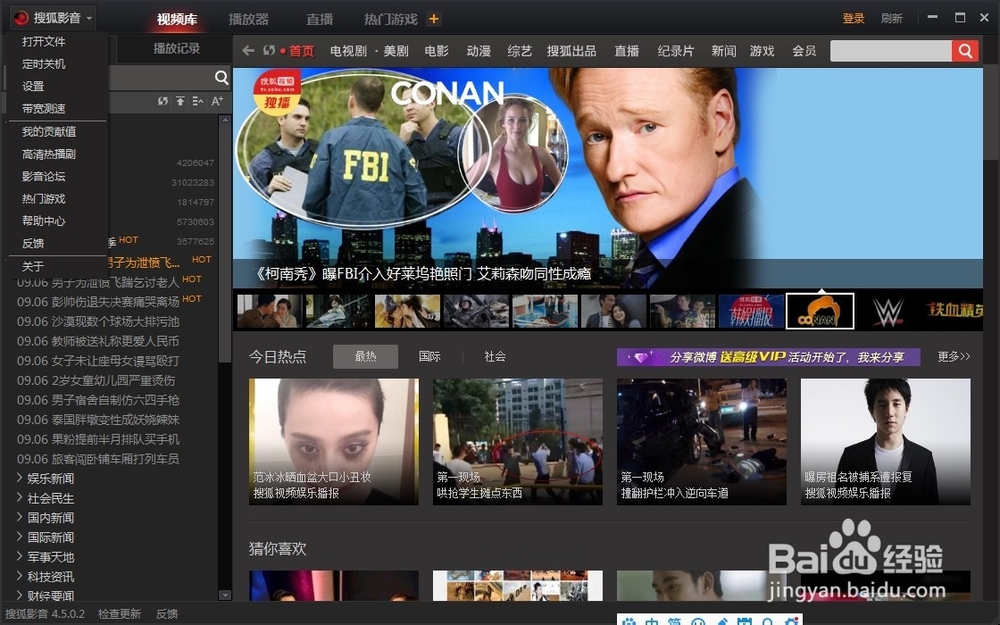1000x625 pixels.
Task: Open list item 09.06 彭帅伤退失决赛痛哭离场
Action: (98, 302)
